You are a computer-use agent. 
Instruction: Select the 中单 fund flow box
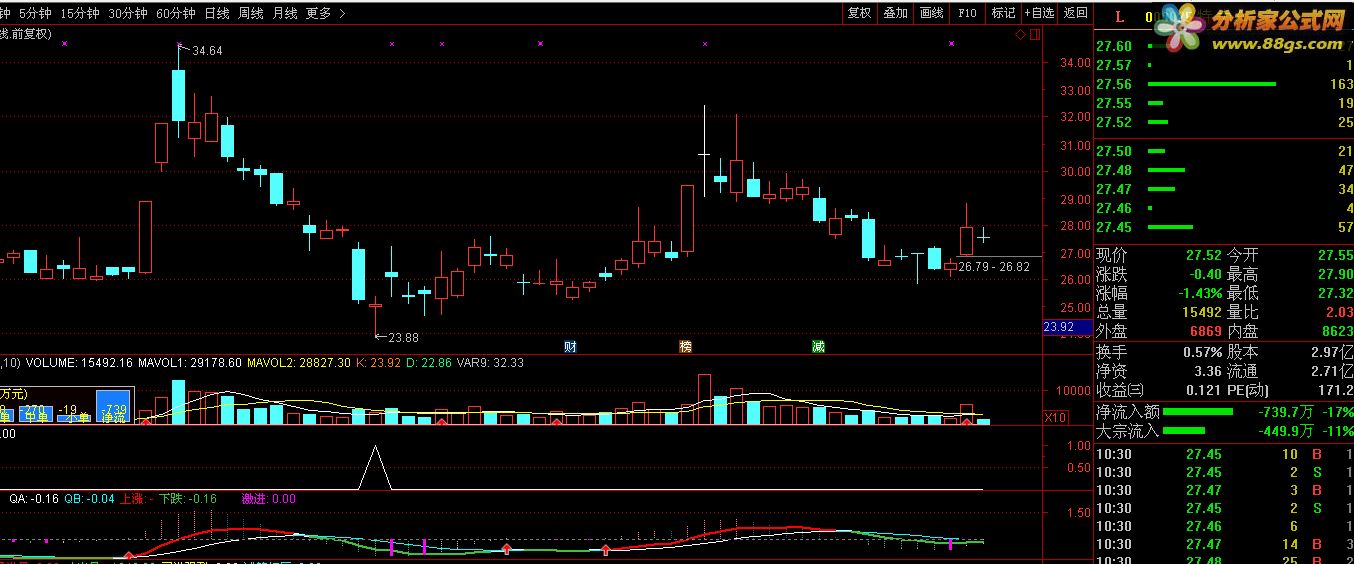point(36,413)
